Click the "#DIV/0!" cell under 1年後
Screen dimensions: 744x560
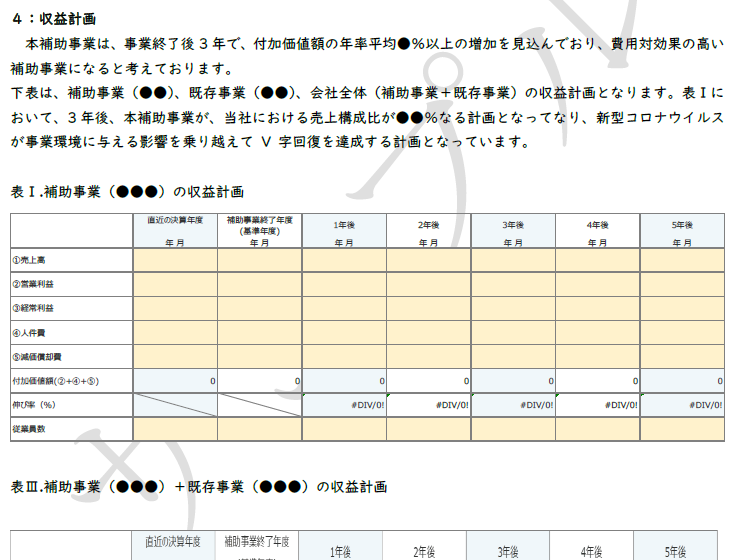pyautogui.click(x=344, y=405)
